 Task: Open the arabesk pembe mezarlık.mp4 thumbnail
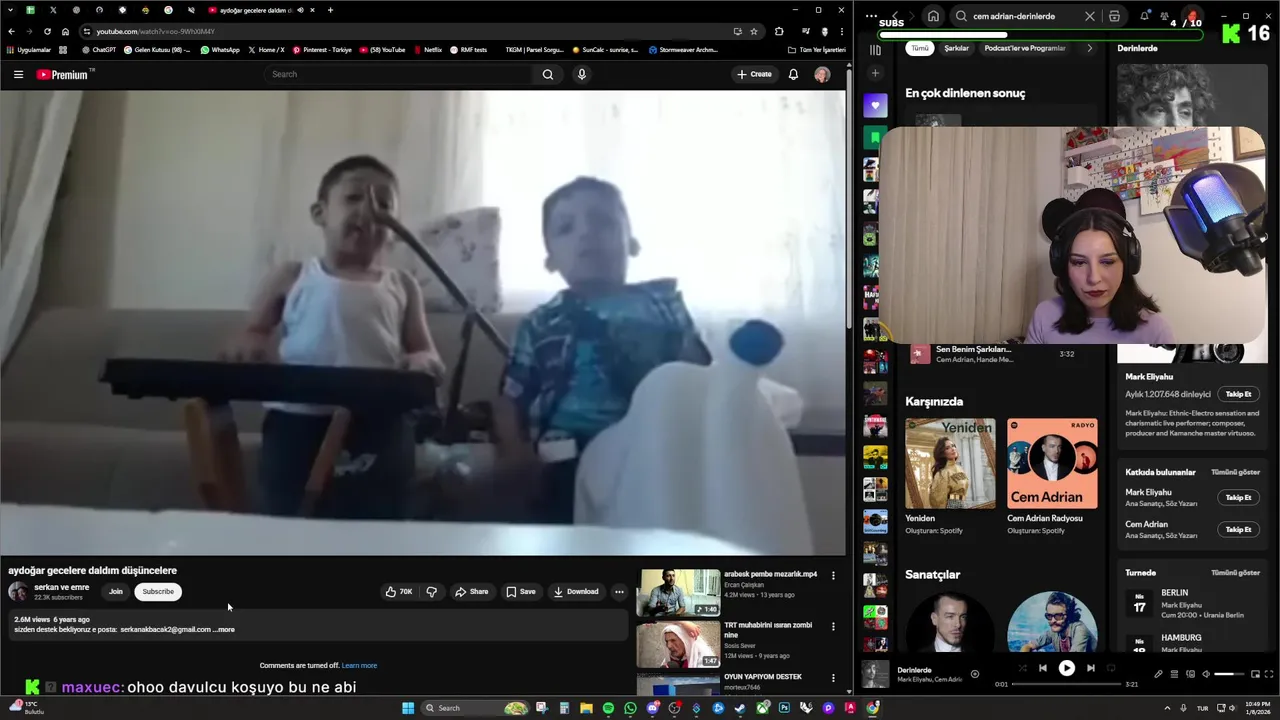(679, 592)
